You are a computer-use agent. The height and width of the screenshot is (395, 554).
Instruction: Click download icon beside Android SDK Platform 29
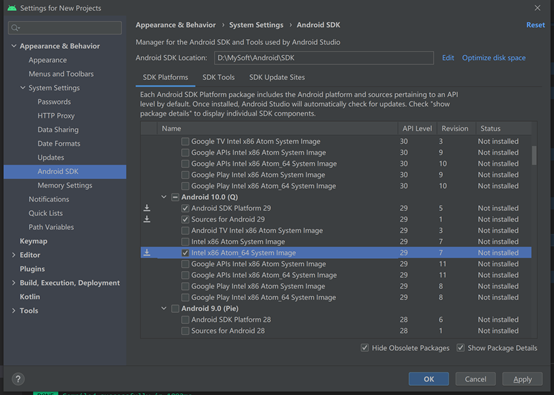pos(147,208)
